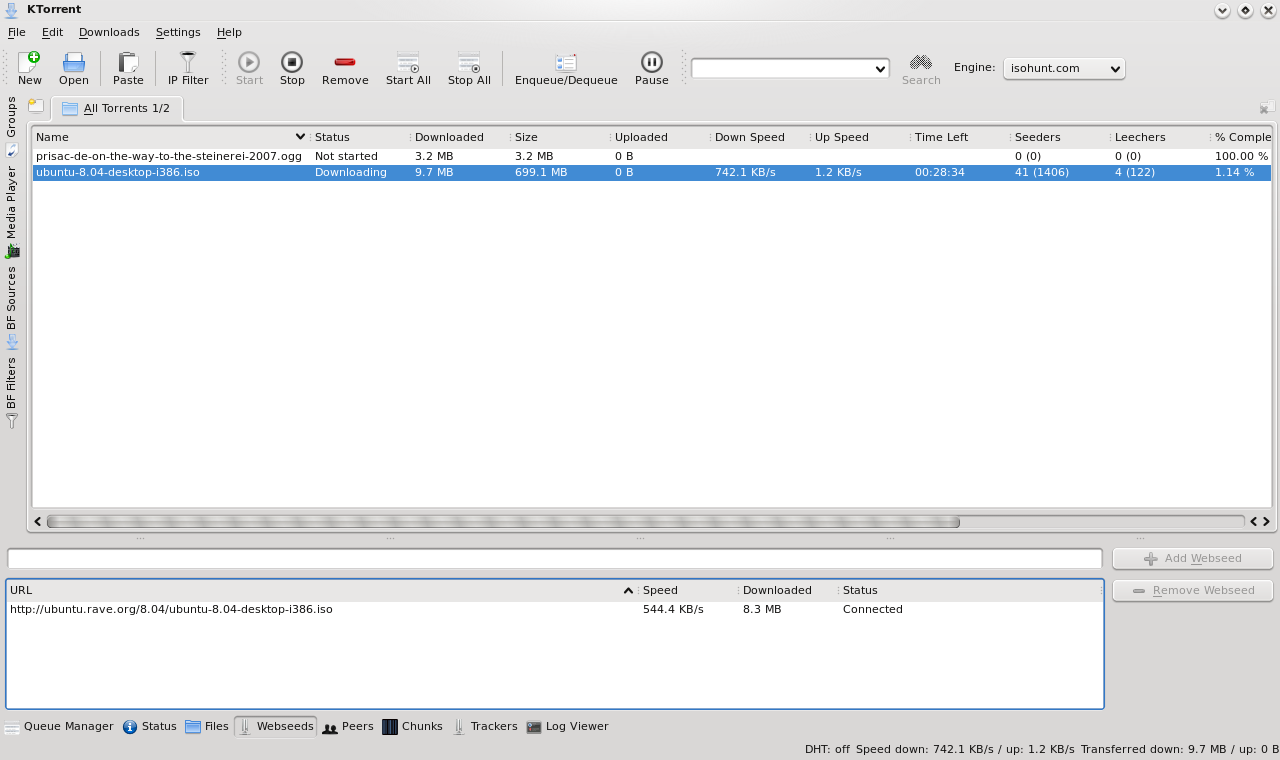Click the "Downloading" status cell
The width and height of the screenshot is (1280, 760).
pos(350,172)
